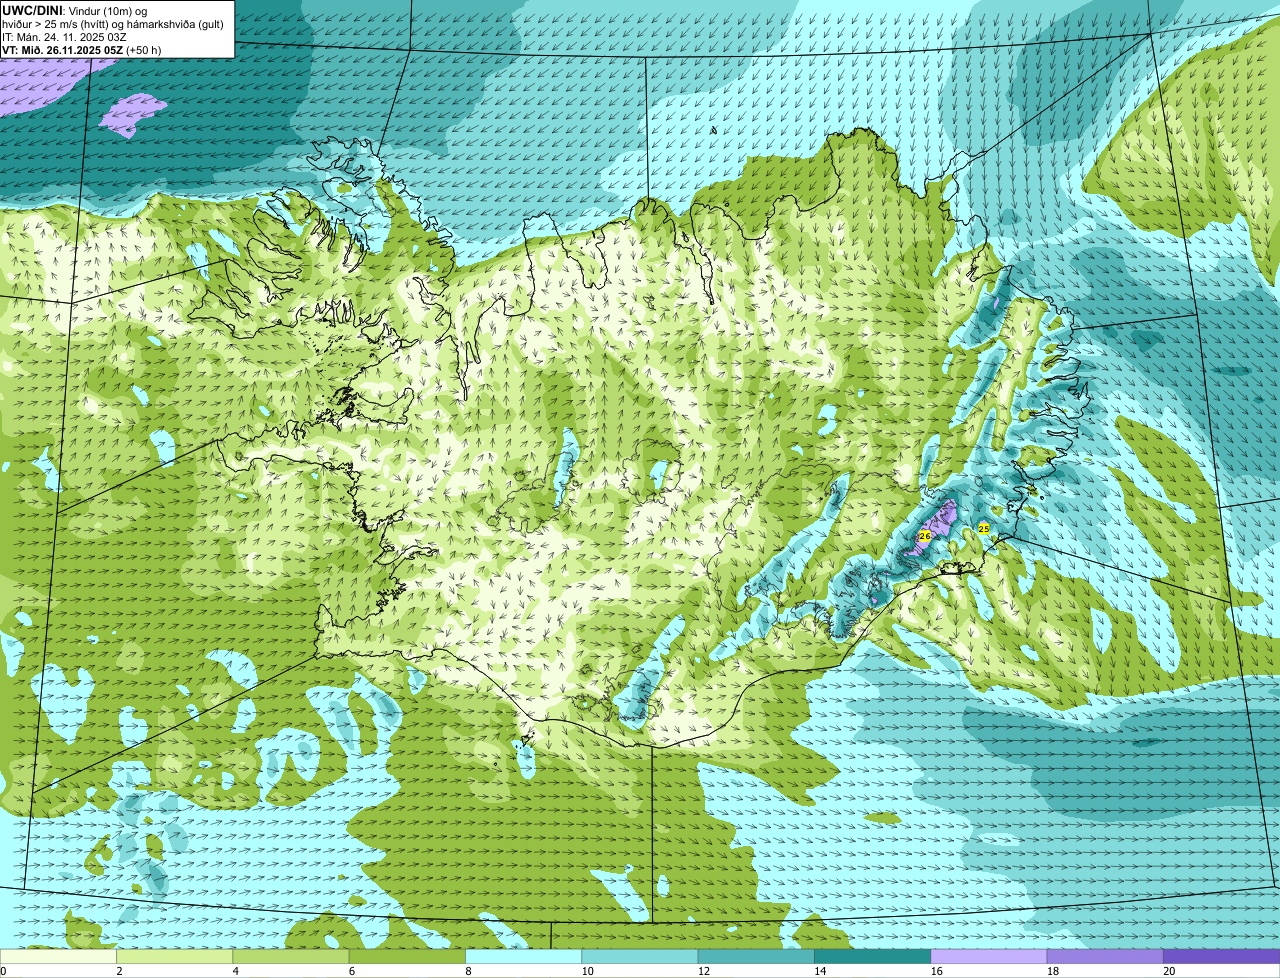Click the 'hviður > 25 m/s (hvítt)' description line
This screenshot has height=978, width=1280.
point(113,24)
